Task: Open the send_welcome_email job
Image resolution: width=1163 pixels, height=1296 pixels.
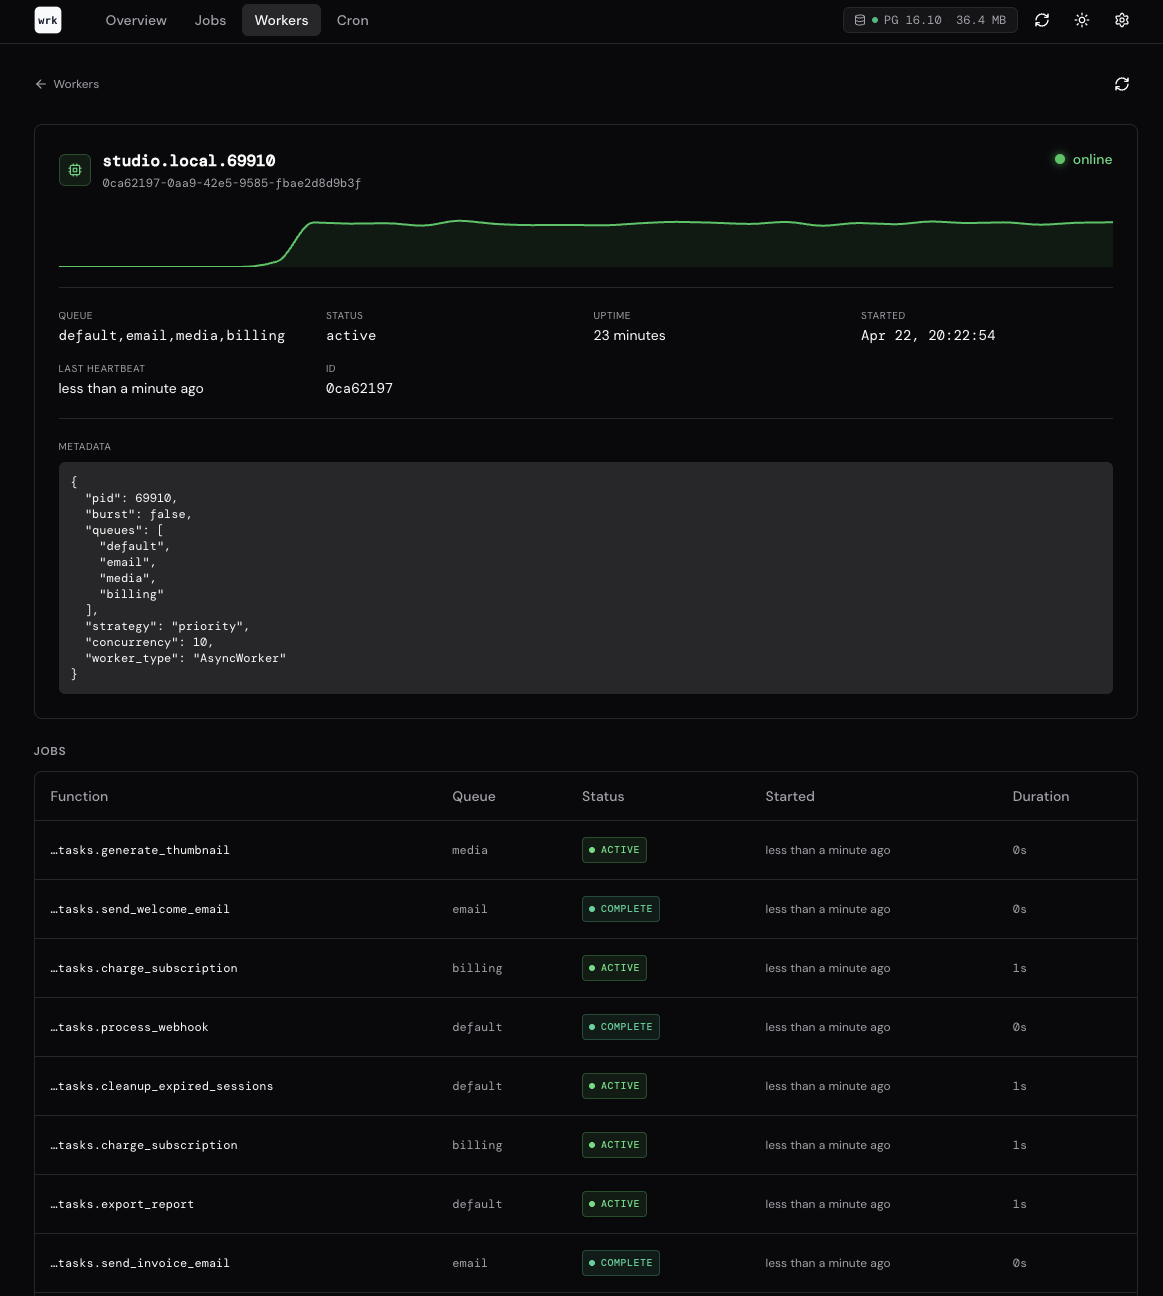Action: [140, 909]
